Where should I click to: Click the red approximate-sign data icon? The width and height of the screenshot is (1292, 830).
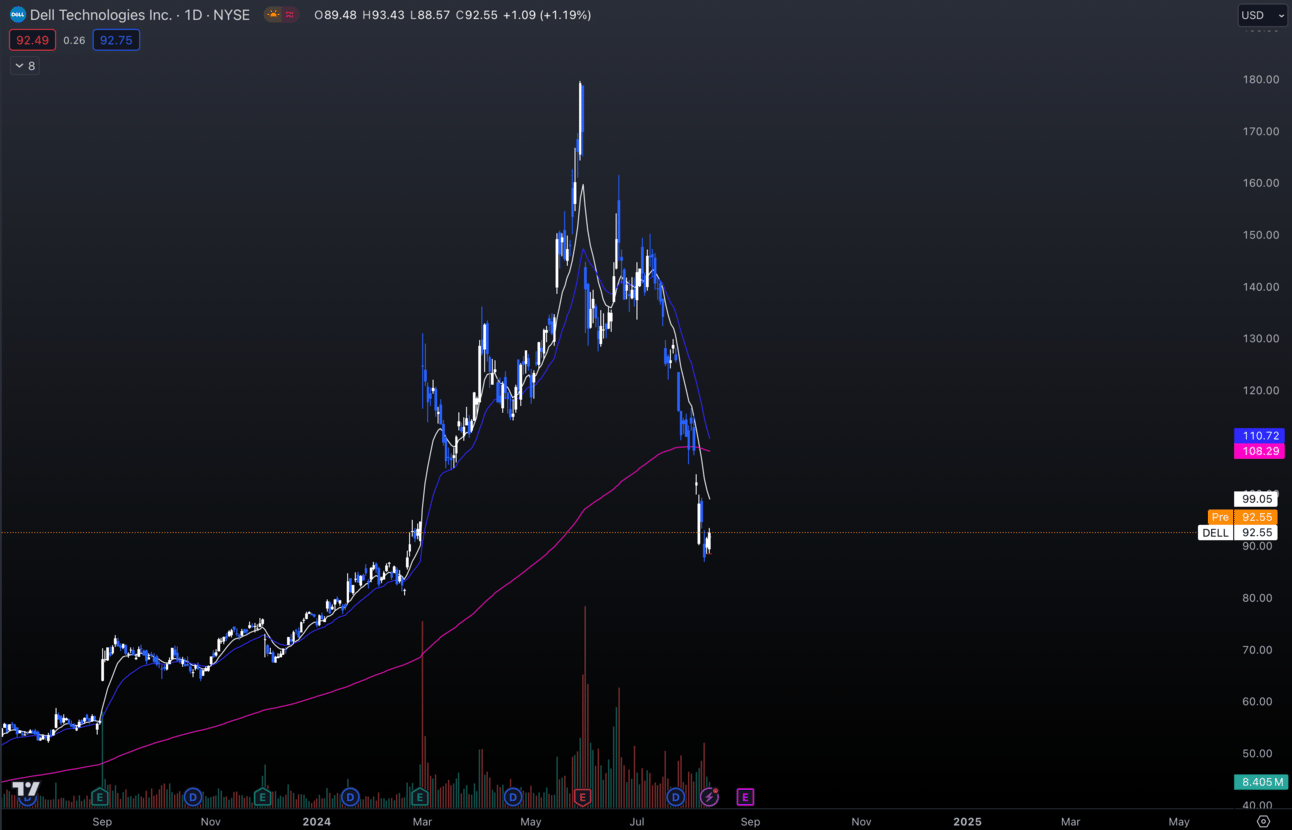(290, 15)
